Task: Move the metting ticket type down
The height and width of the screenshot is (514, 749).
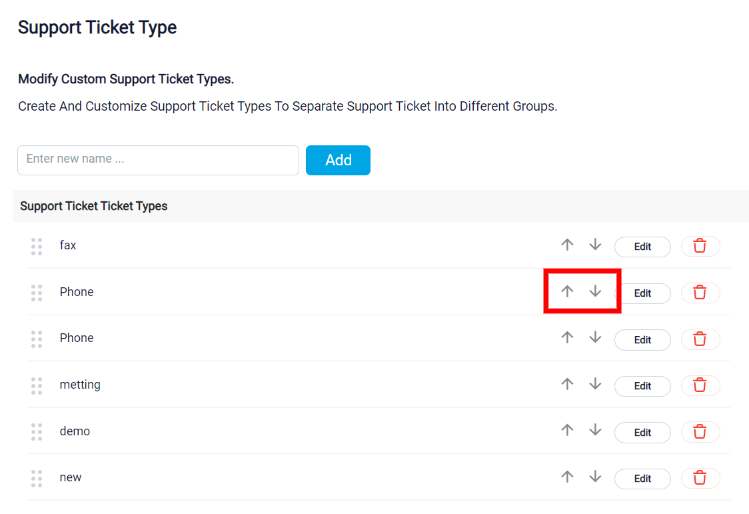Action: (x=595, y=384)
